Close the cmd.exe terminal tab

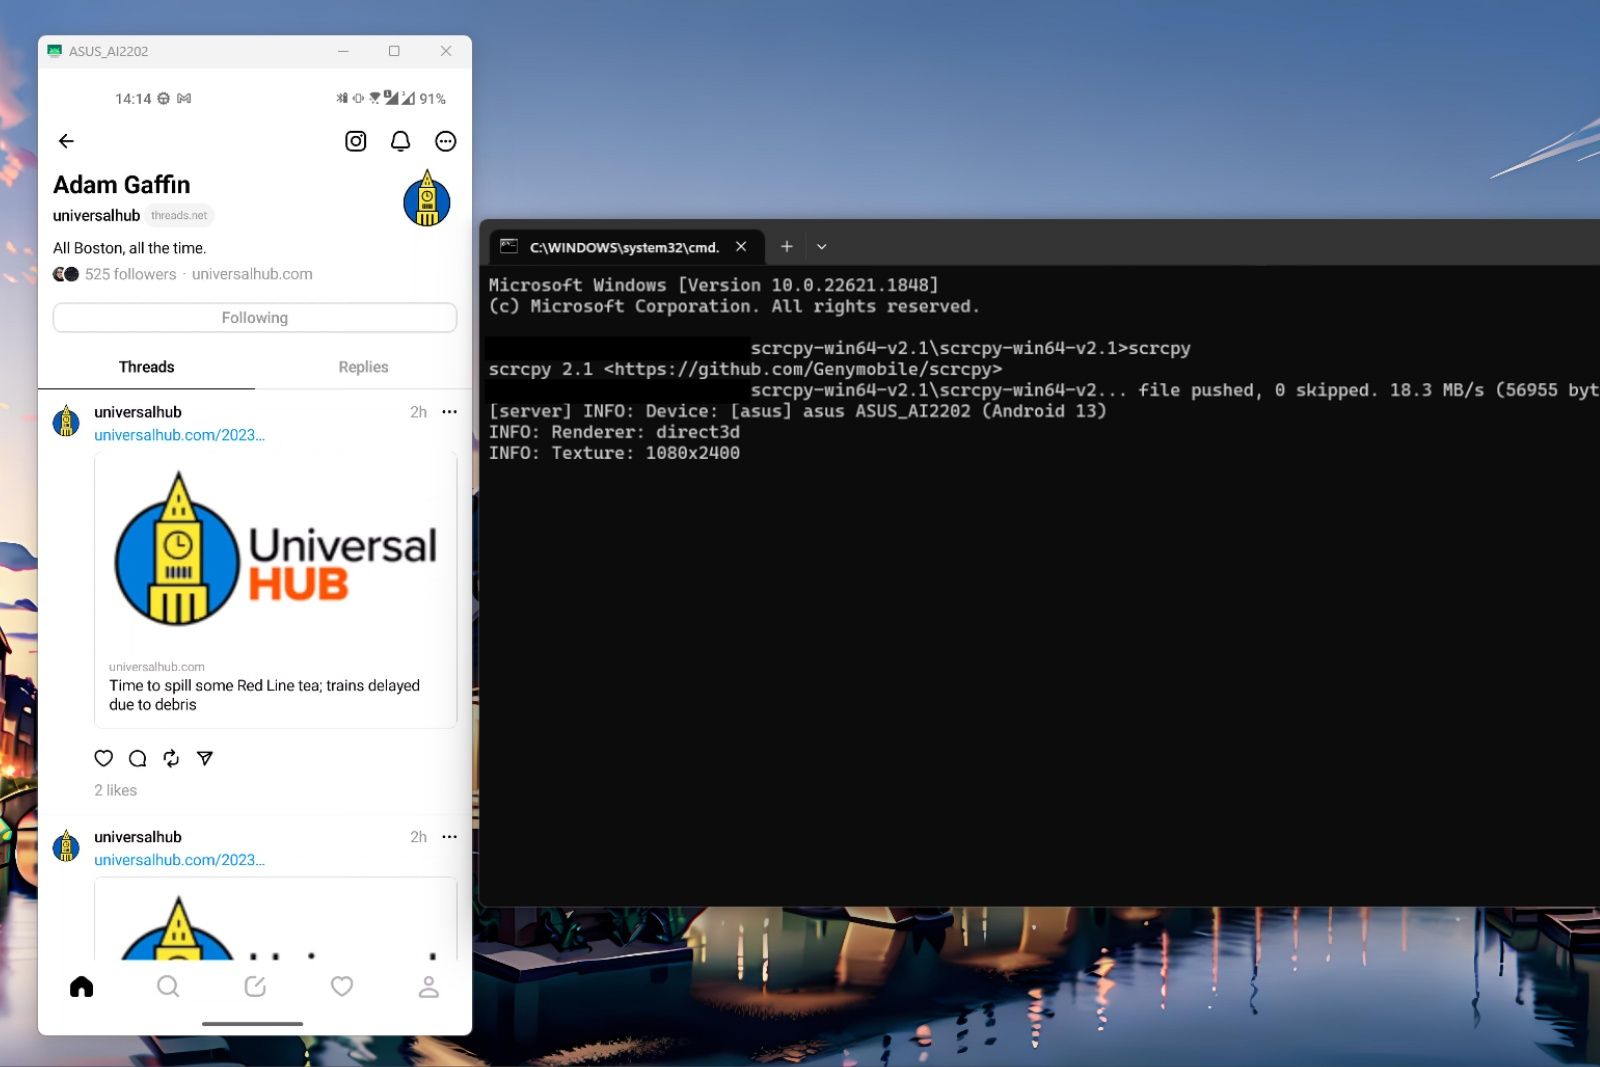[x=741, y=247]
